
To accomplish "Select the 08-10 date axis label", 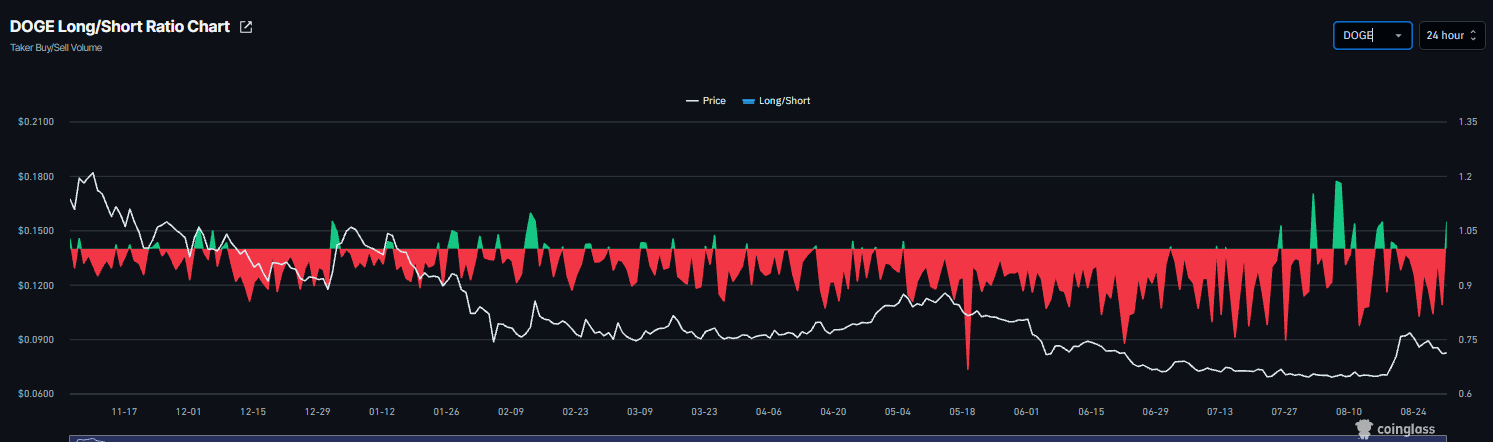I will (1349, 411).
